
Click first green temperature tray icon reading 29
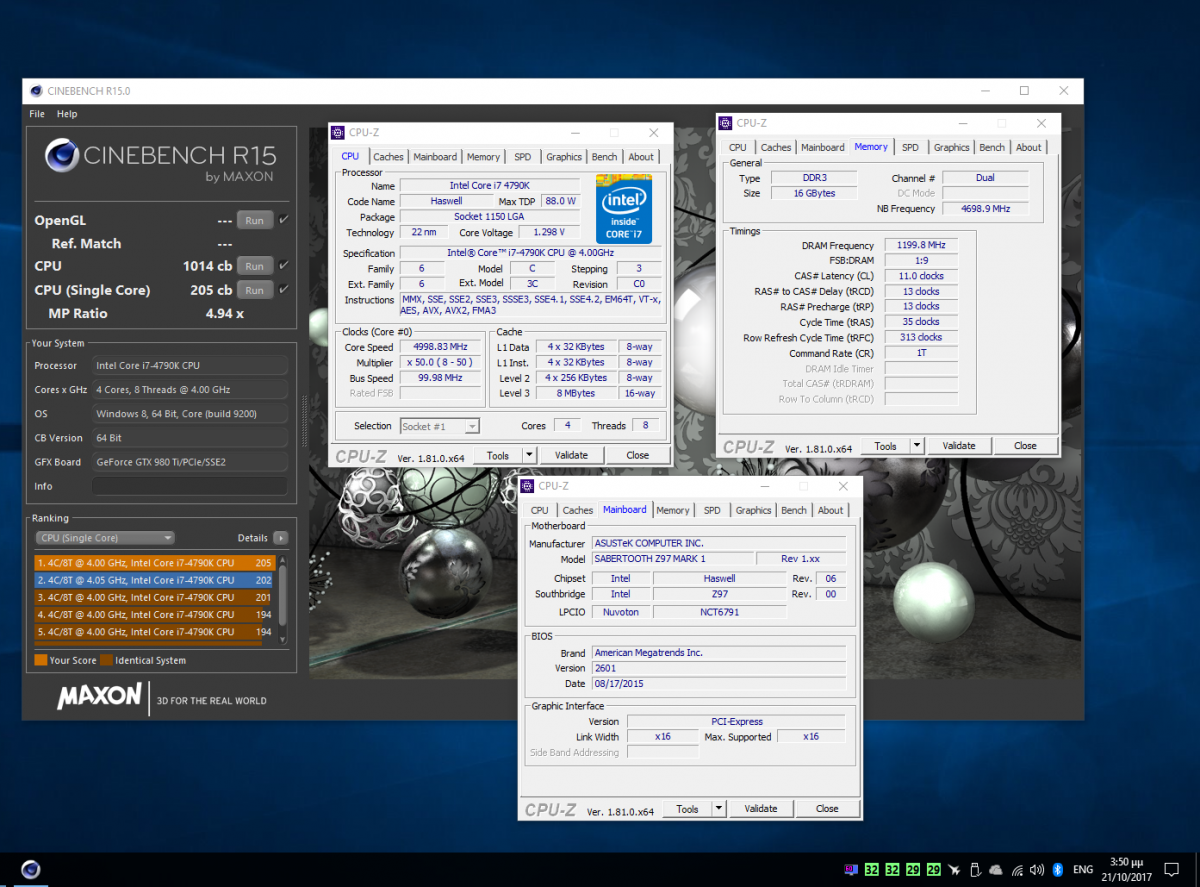913,869
